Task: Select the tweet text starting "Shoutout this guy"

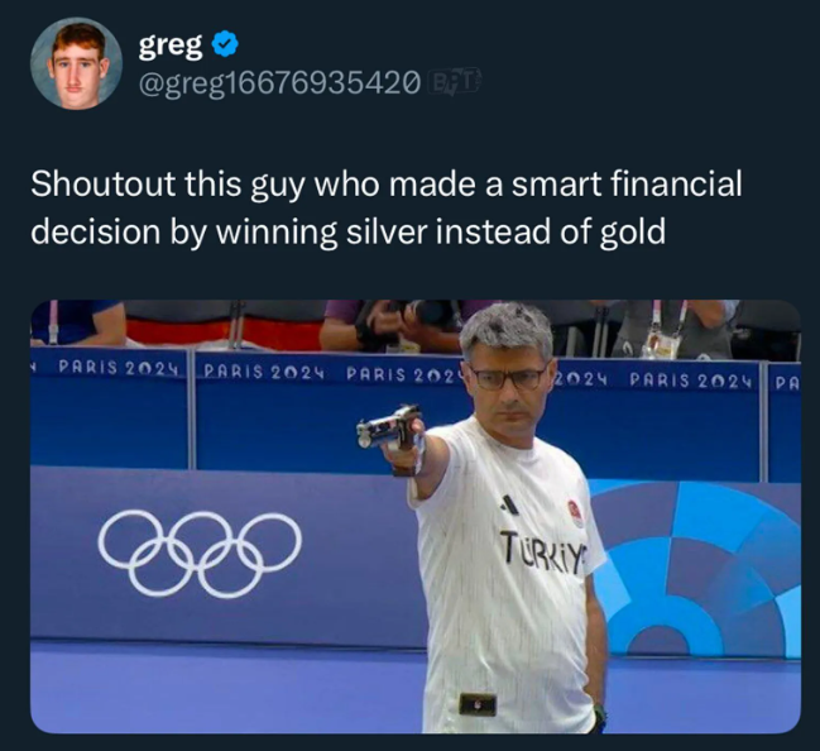Action: point(386,208)
